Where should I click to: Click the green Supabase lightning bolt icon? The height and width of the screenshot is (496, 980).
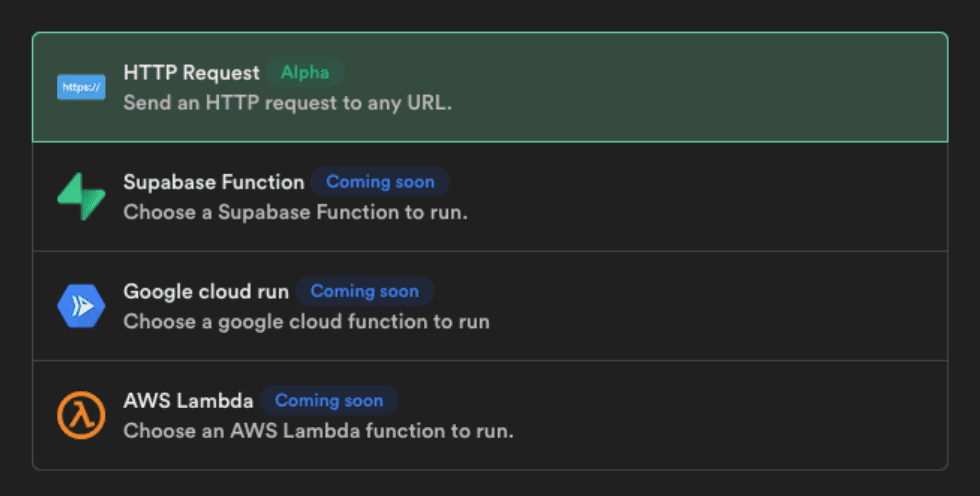coord(81,197)
